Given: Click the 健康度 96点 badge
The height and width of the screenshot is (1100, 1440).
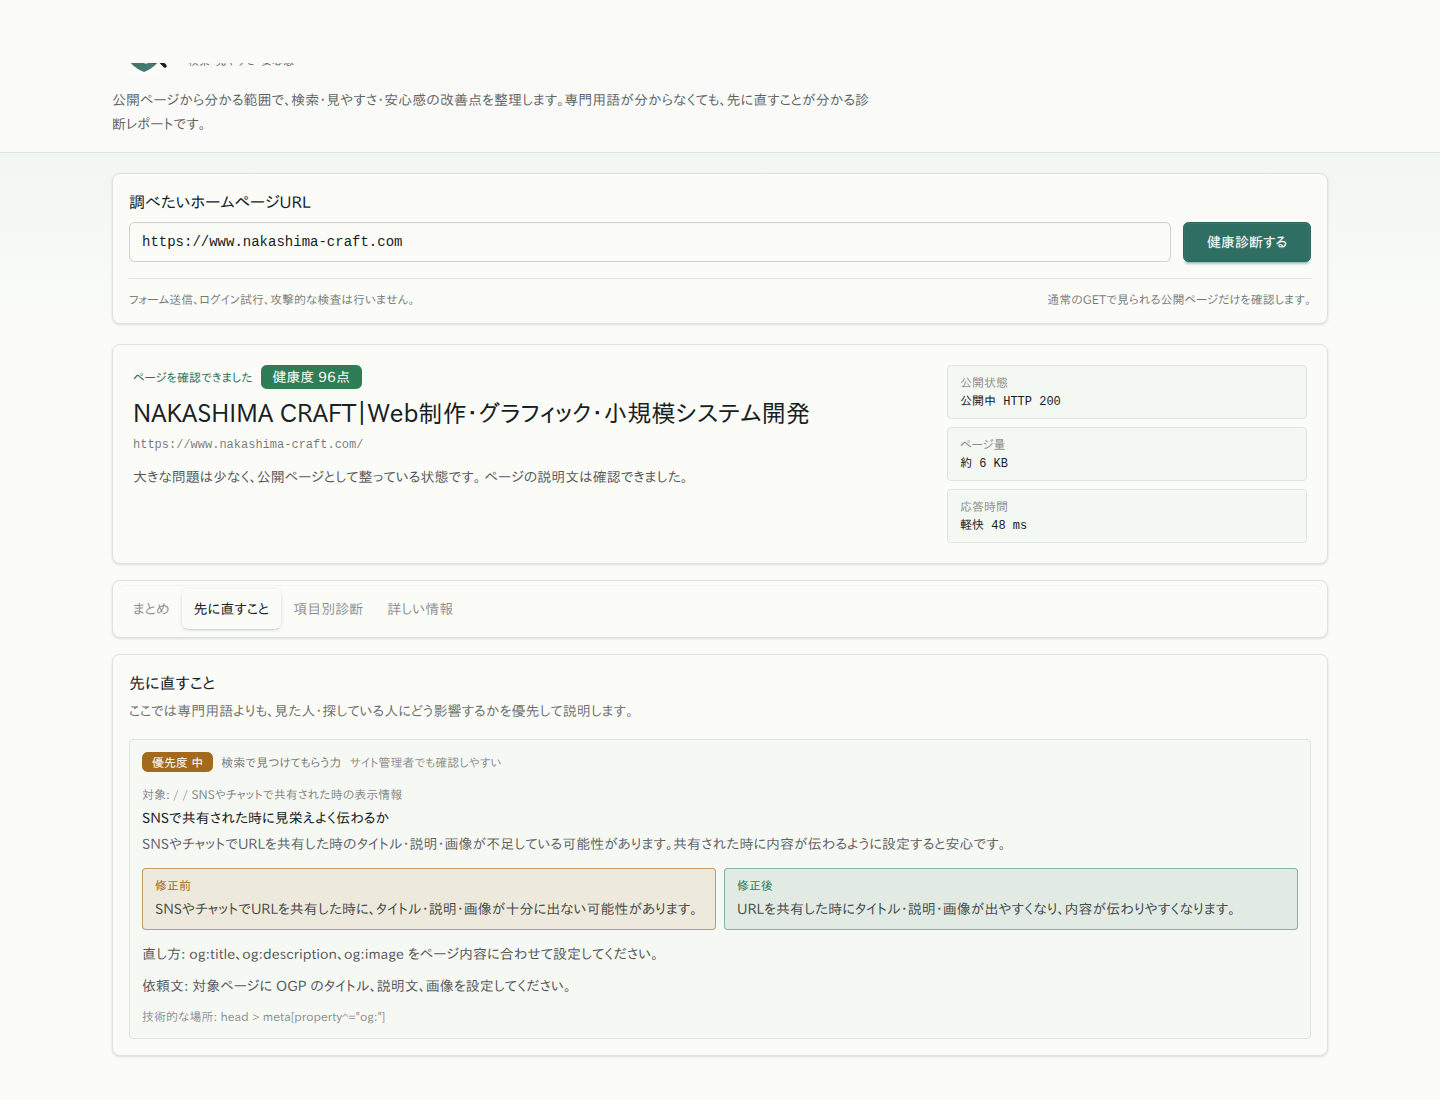Looking at the screenshot, I should point(311,377).
